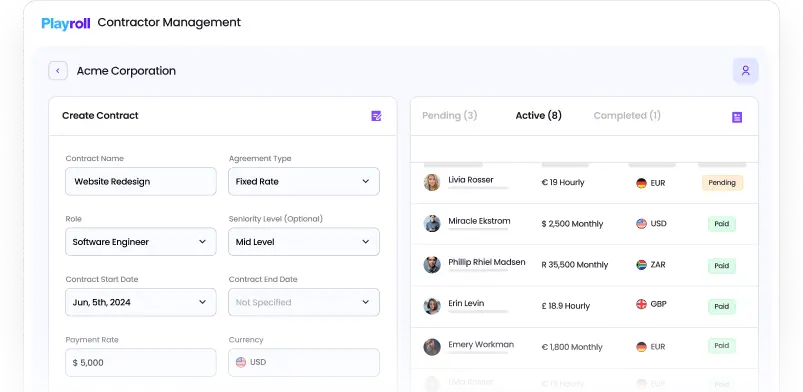Click the € 19 Hourly rate
Image resolution: width=803 pixels, height=392 pixels.
click(562, 182)
